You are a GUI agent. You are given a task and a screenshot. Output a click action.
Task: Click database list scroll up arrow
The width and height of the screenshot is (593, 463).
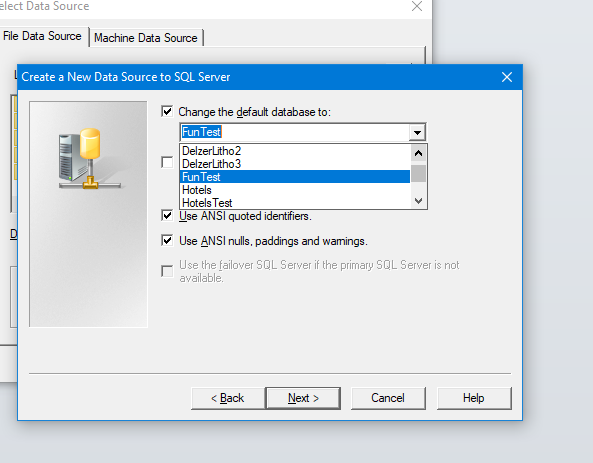[418, 153]
